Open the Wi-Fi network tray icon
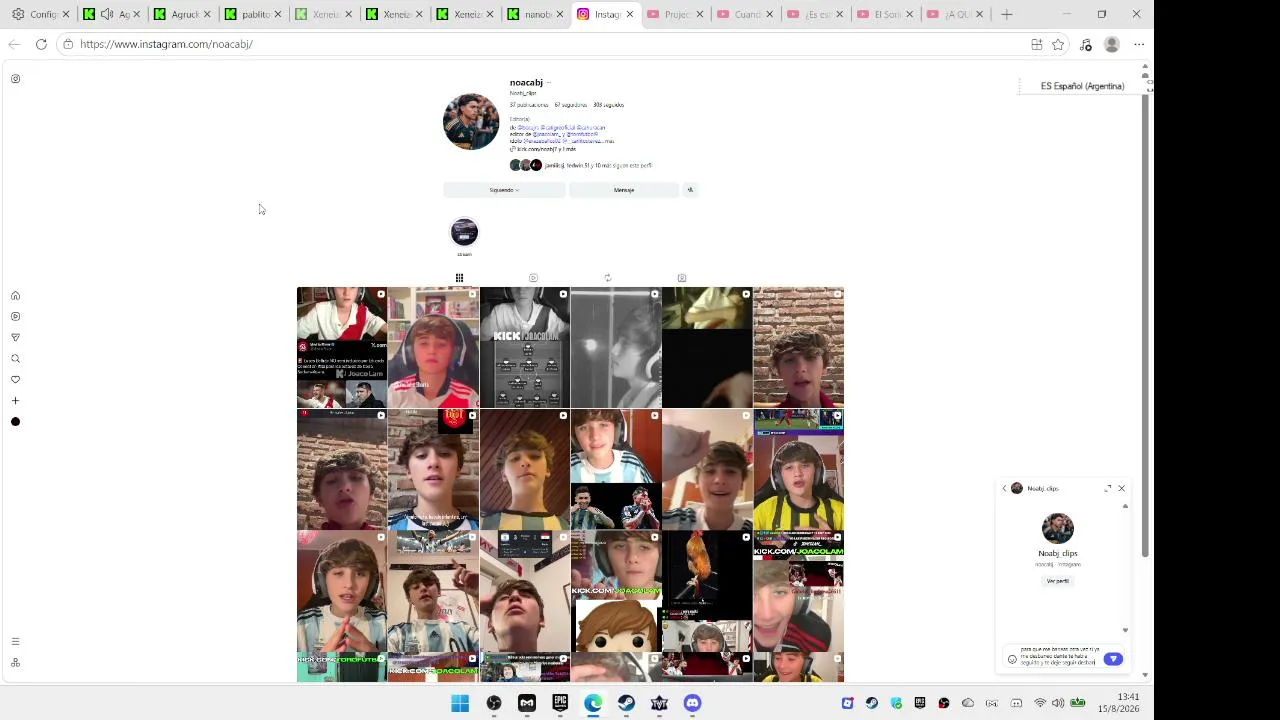Viewport: 1280px width, 720px height. (1040, 703)
